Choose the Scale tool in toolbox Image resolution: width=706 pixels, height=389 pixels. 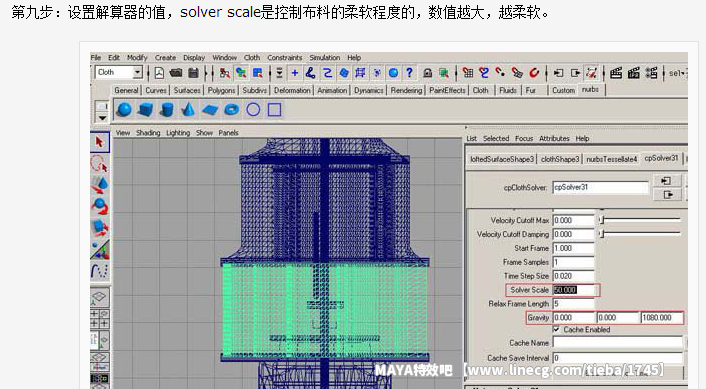(100, 228)
